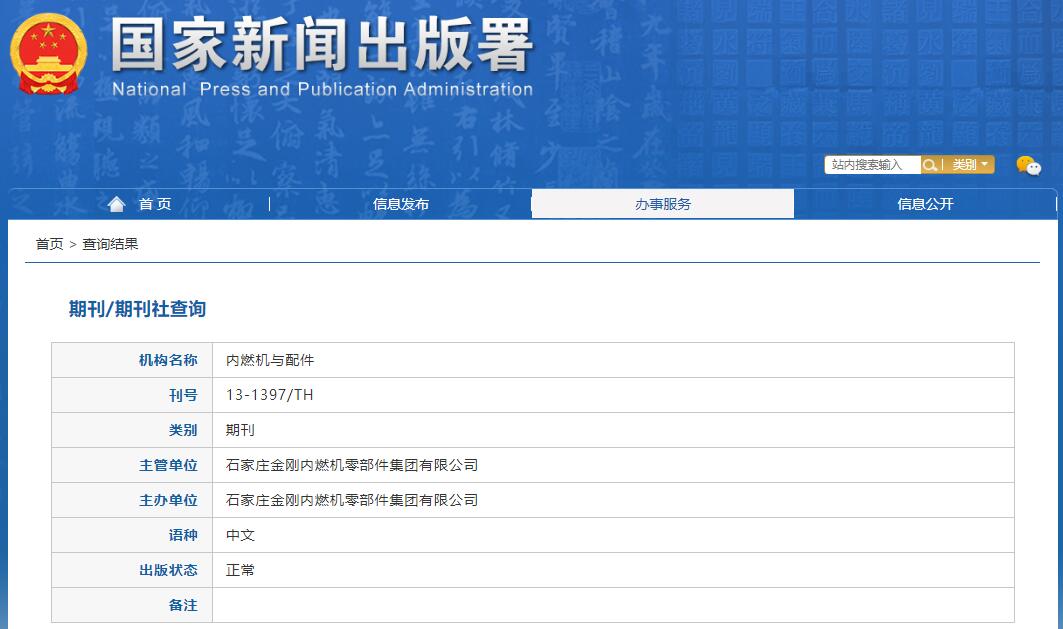Click the 主管单位 label cell

point(132,465)
